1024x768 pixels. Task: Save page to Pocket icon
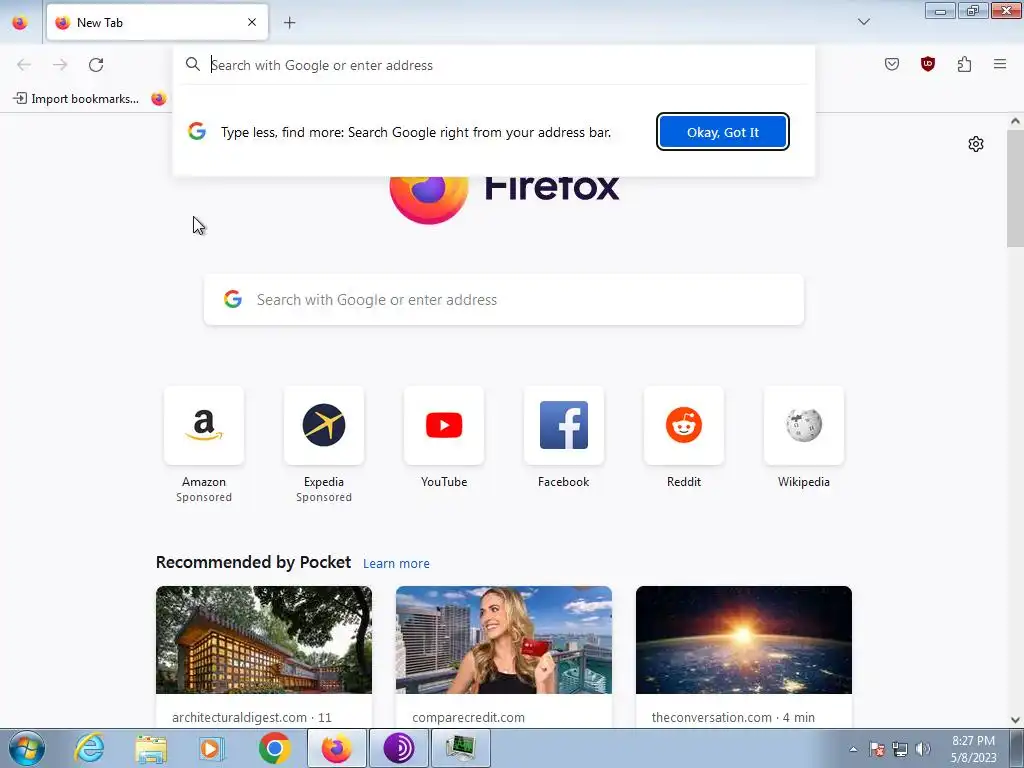coord(891,64)
